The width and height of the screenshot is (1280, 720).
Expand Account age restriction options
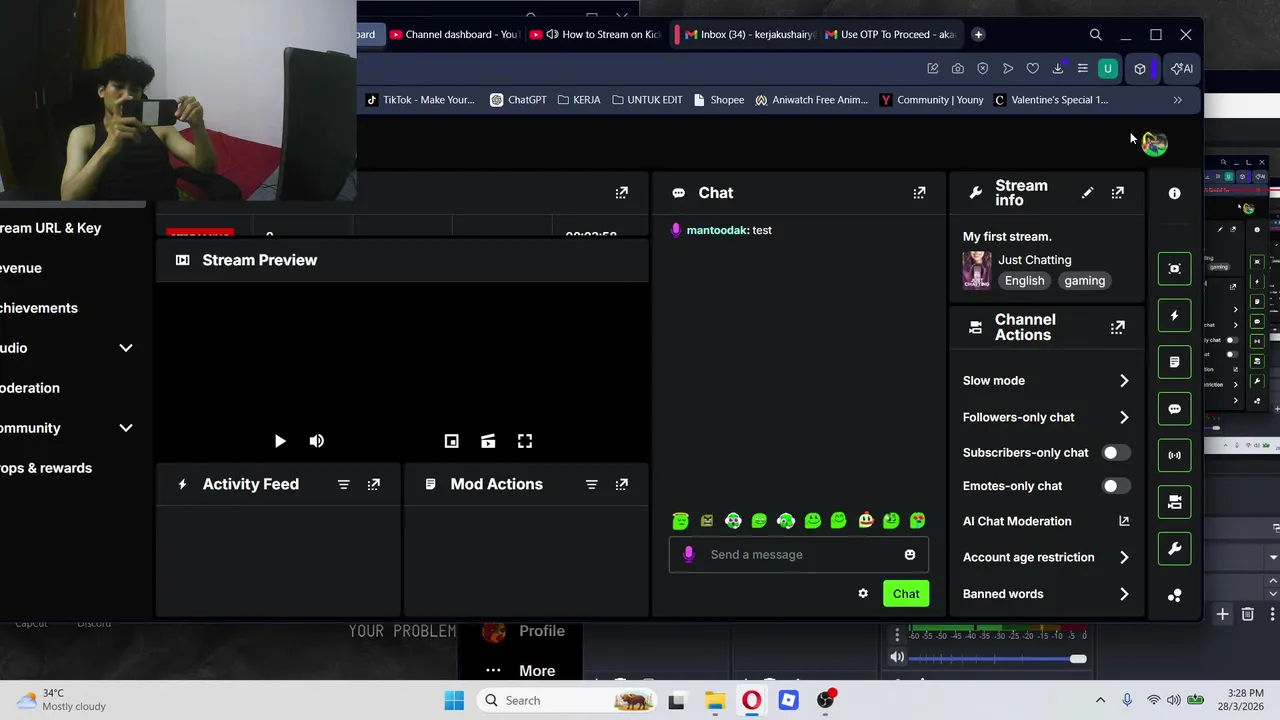[x=1124, y=557]
